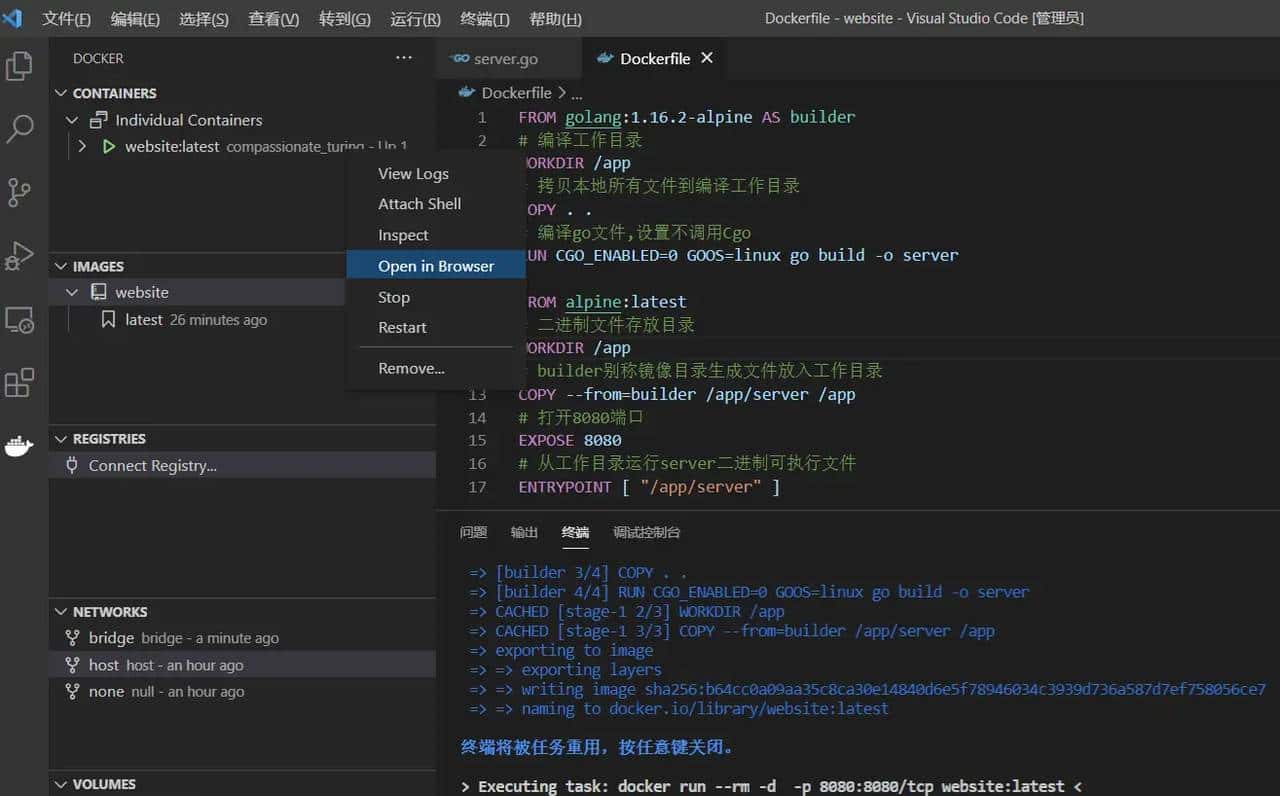
Task: Choose Open in Browser from context menu
Action: pos(436,265)
